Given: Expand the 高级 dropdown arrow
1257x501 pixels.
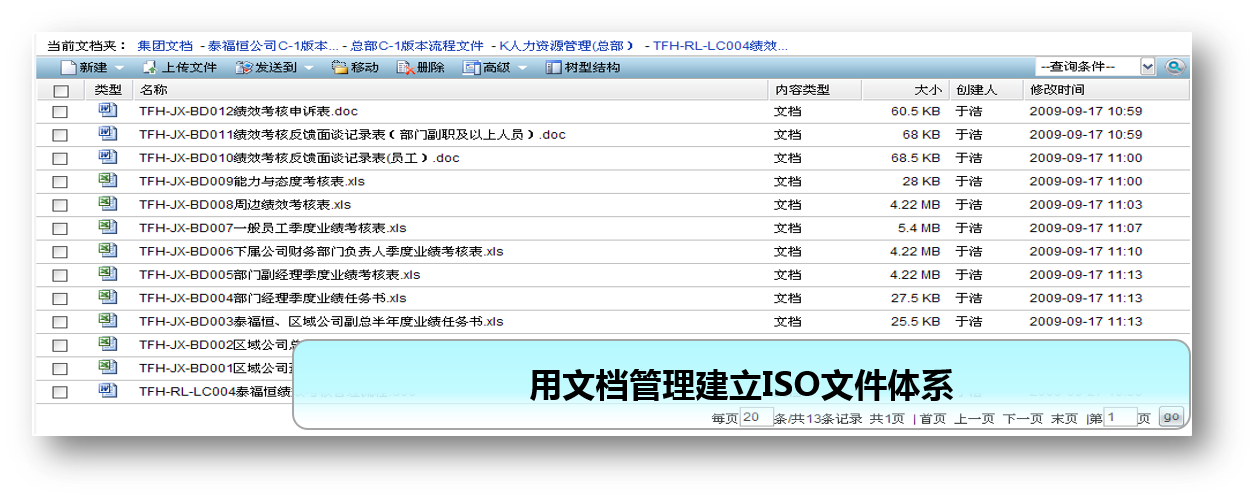Looking at the screenshot, I should click(522, 69).
